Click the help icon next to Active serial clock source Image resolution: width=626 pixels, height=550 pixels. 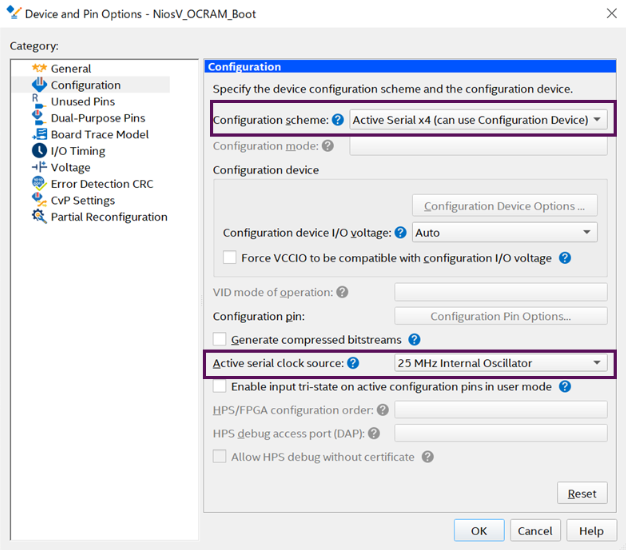353,363
